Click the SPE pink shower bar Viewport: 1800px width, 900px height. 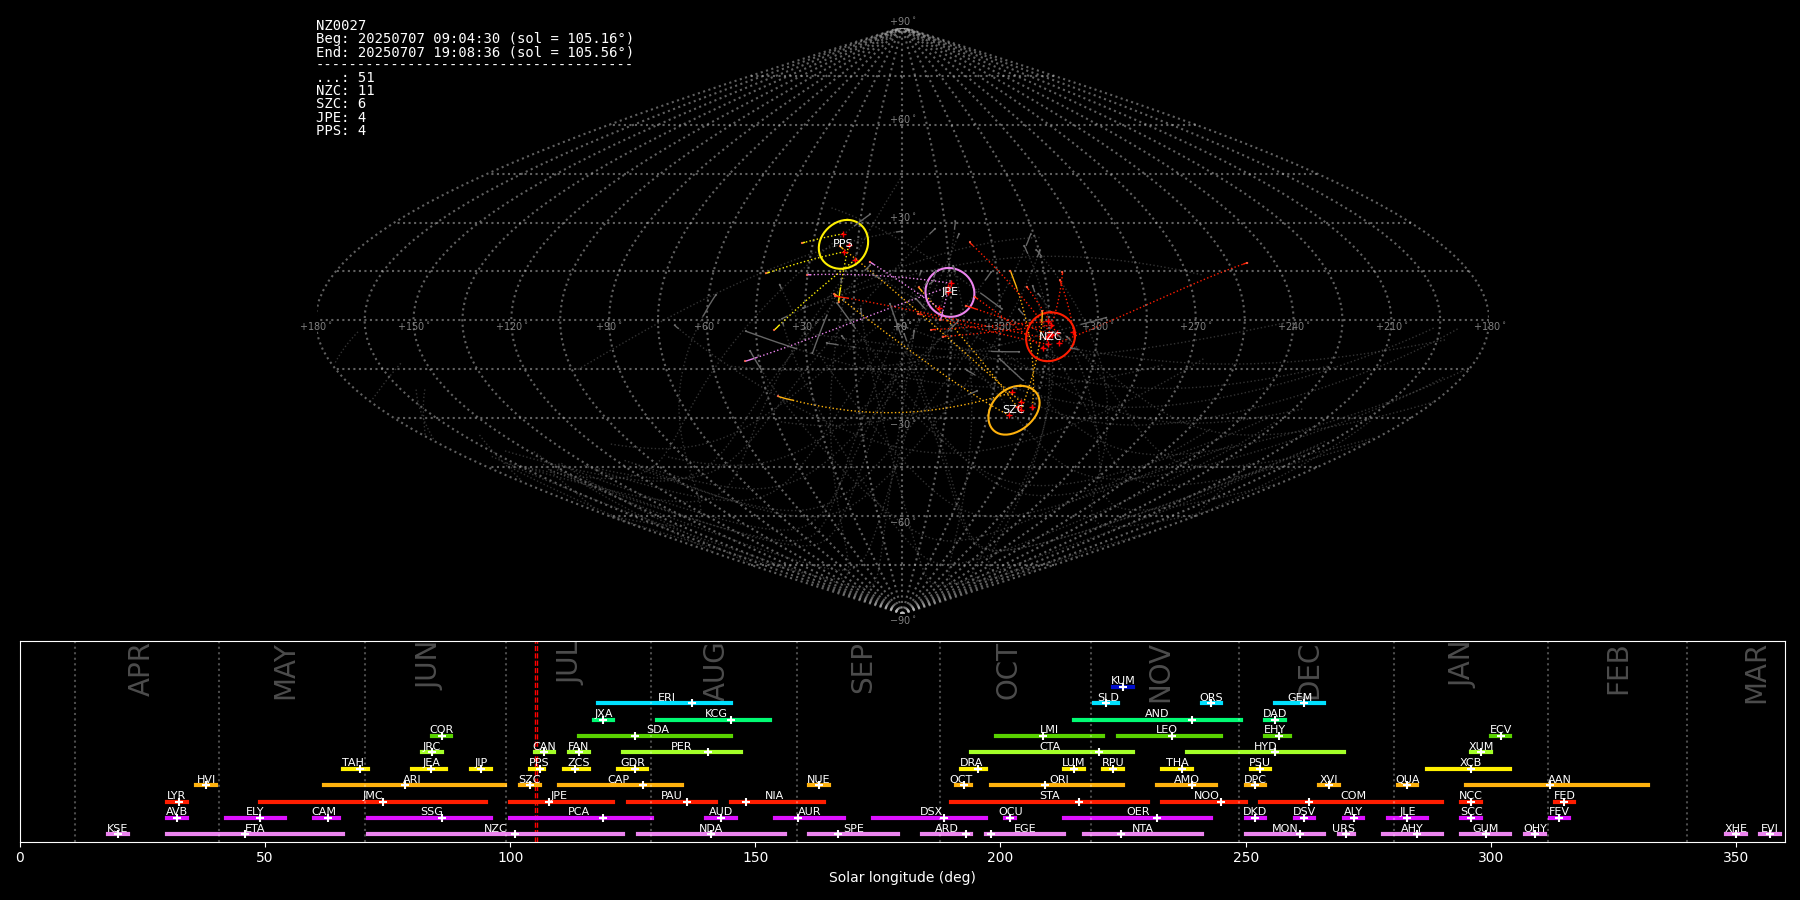(x=853, y=834)
